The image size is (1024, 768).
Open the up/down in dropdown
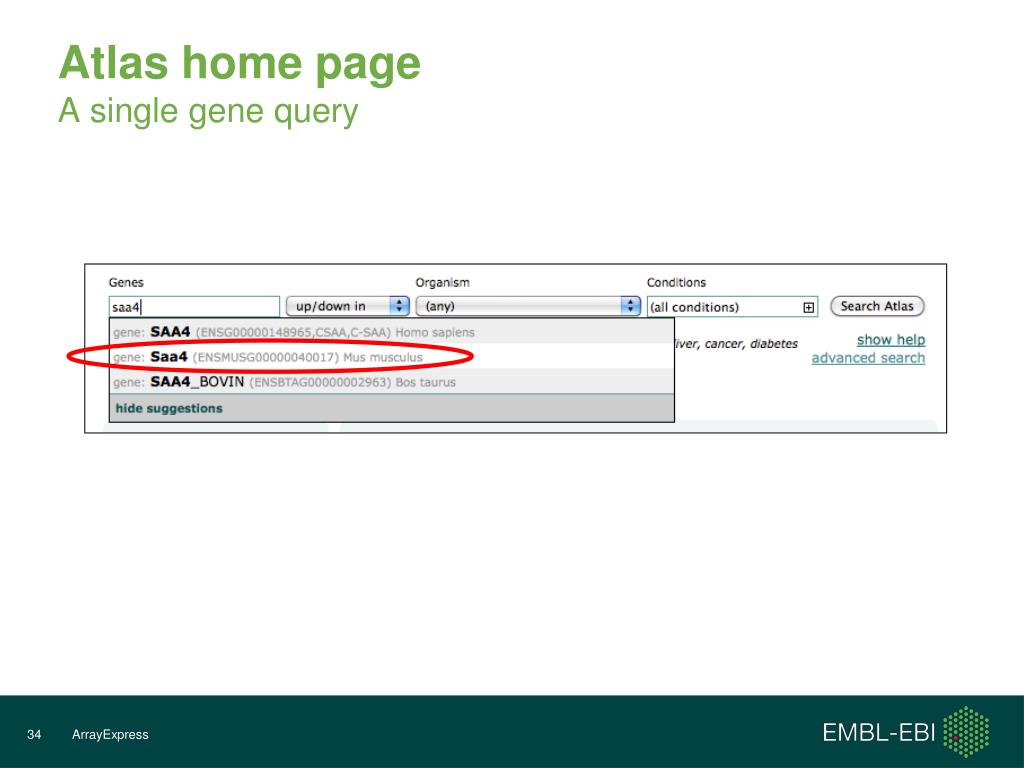pyautogui.click(x=347, y=306)
